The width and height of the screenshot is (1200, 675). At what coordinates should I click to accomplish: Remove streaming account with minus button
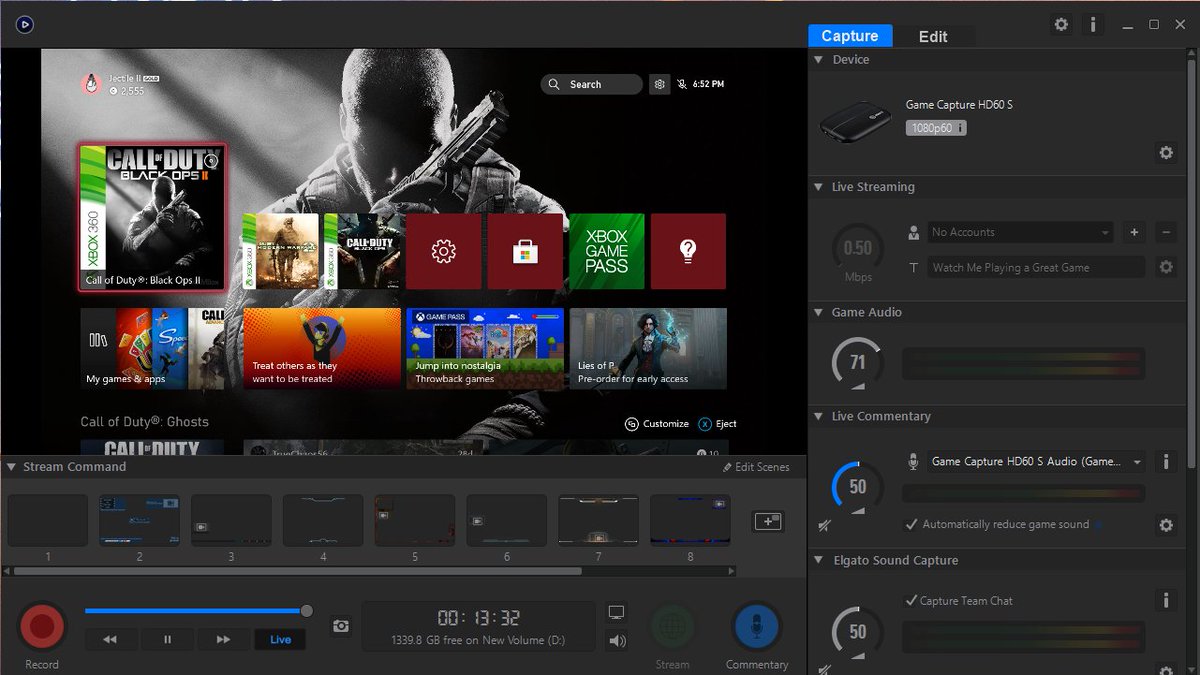point(1165,232)
